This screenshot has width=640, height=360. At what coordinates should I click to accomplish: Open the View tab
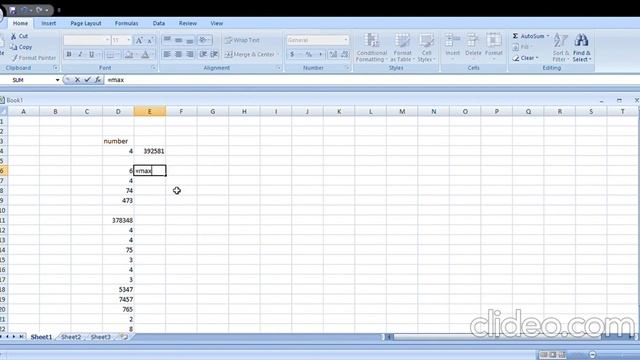click(217, 23)
